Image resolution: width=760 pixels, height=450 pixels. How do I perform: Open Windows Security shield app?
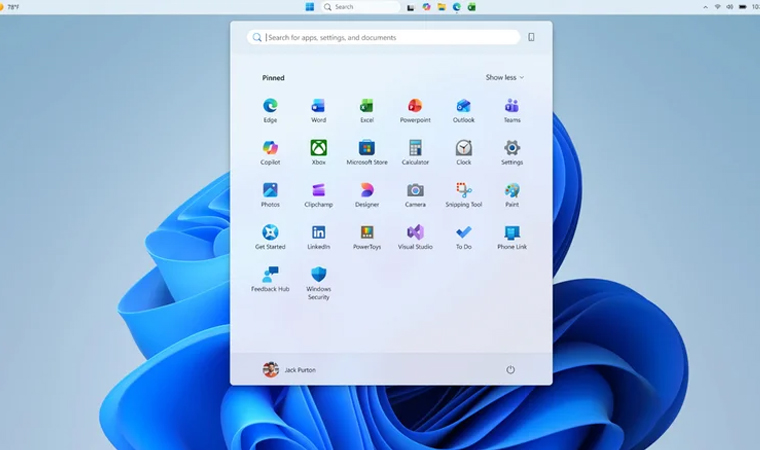[318, 283]
